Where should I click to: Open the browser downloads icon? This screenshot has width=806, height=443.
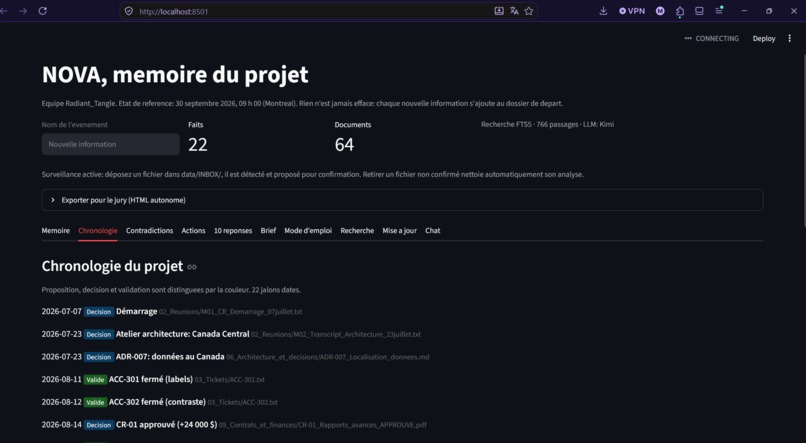[603, 11]
